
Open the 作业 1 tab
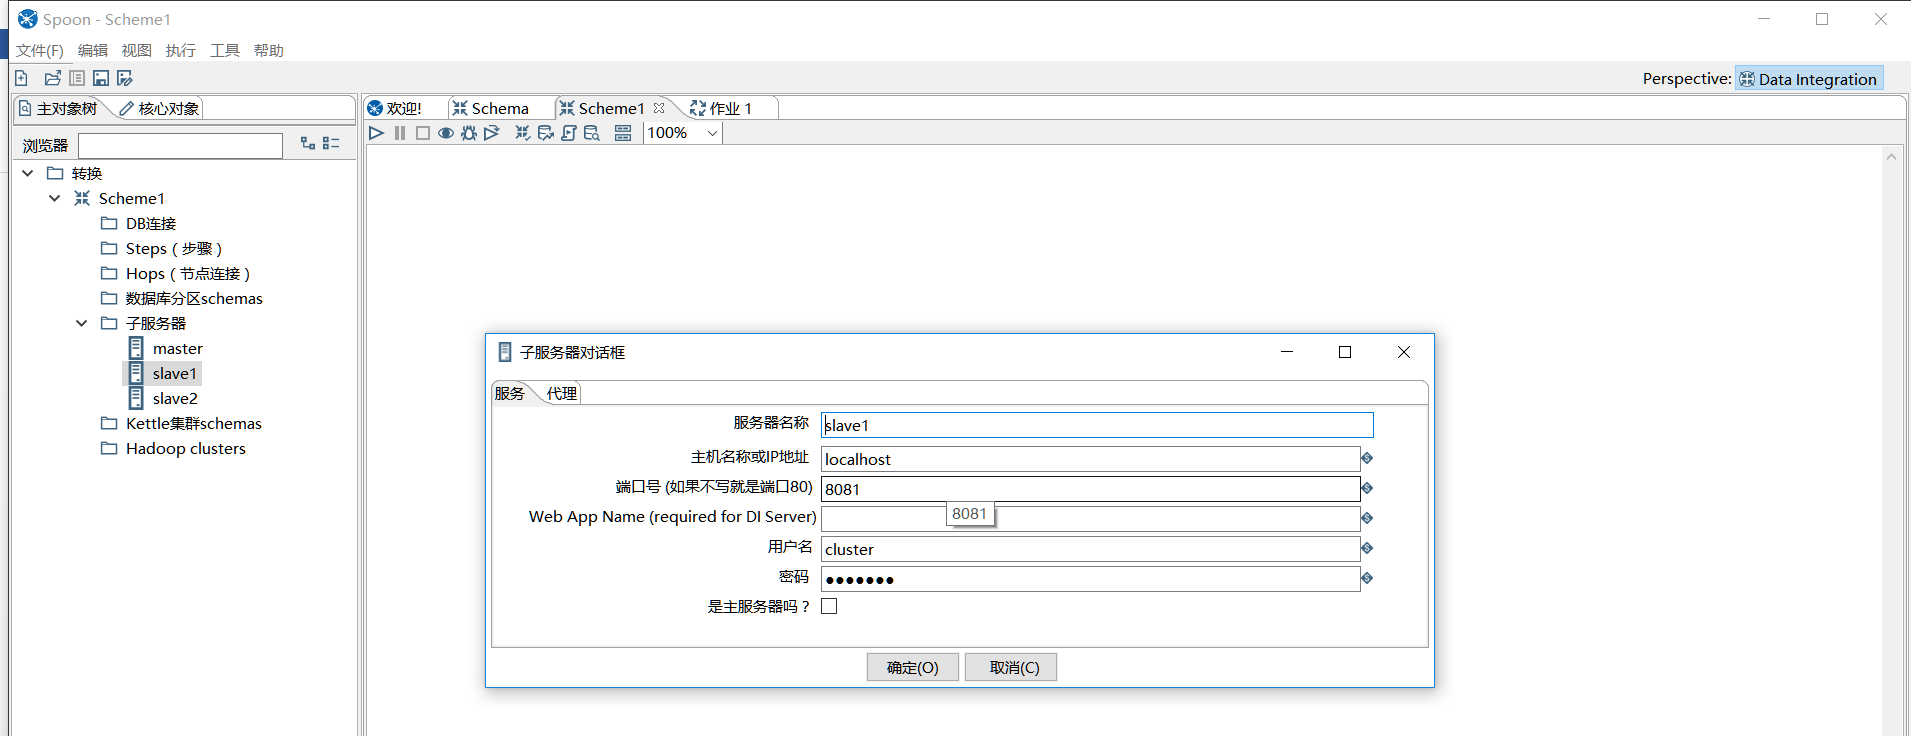pos(721,108)
